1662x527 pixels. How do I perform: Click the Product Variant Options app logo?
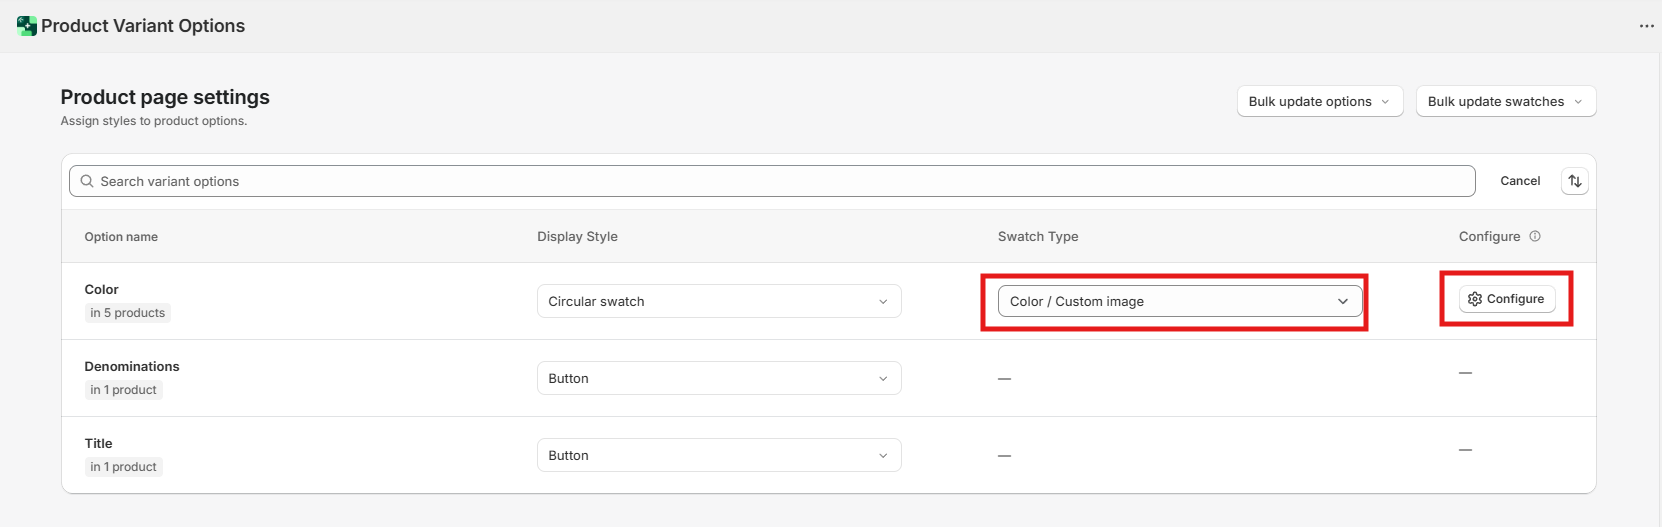pyautogui.click(x=27, y=26)
